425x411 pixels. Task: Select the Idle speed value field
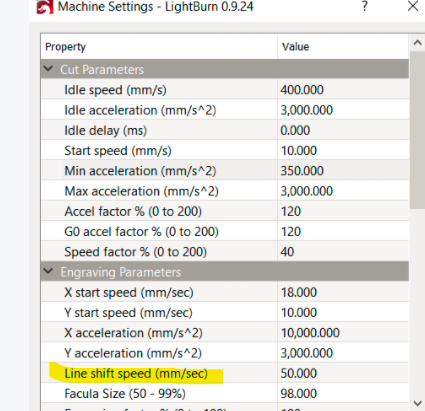point(343,90)
